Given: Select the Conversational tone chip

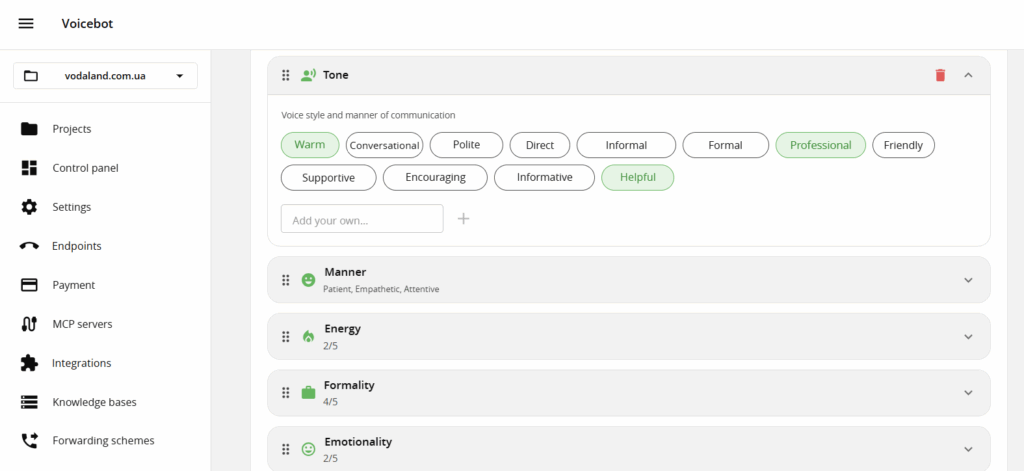Looking at the screenshot, I should 385,145.
